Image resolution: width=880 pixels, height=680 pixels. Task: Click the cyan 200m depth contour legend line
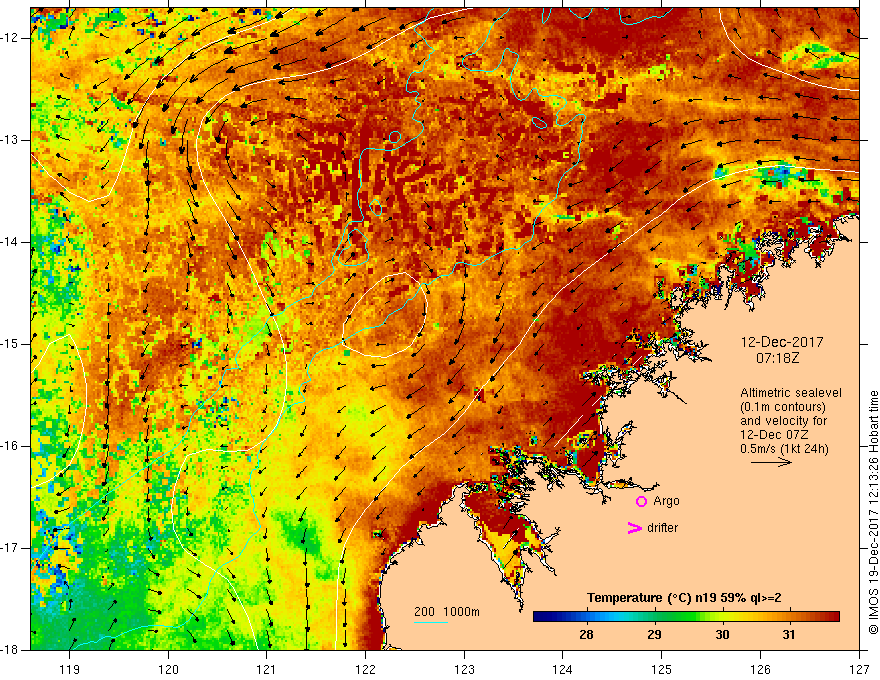tap(430, 623)
